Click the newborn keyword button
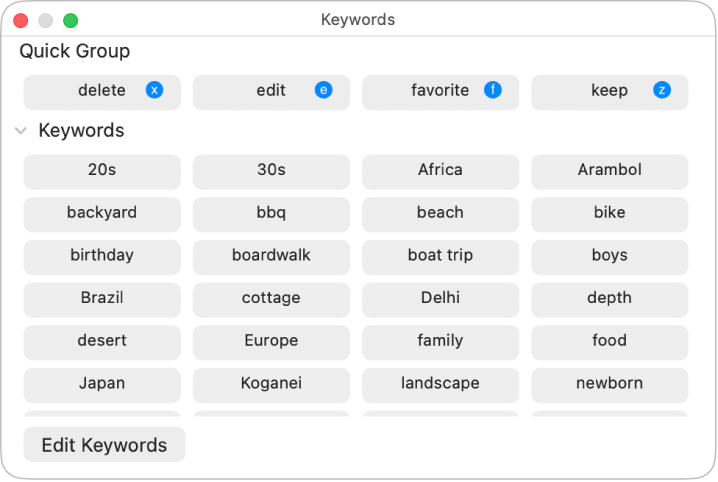This screenshot has height=482, width=718. (x=609, y=384)
